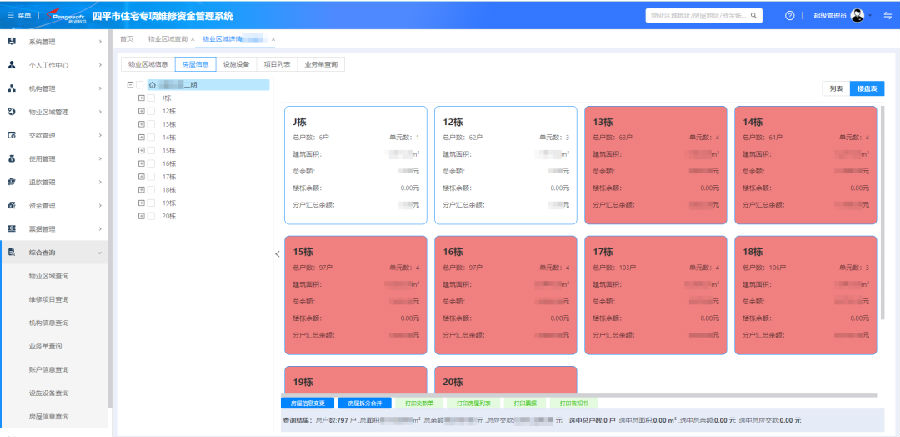Expand the 17栋 tree node
900x437 pixels.
140,176
